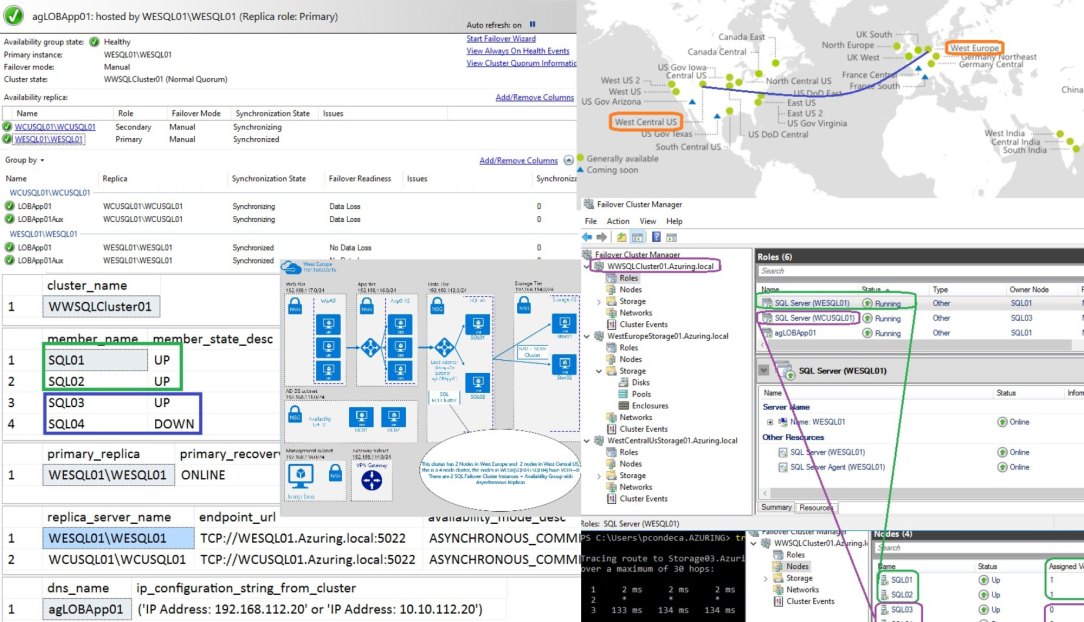Open View Always On Health Events

[x=518, y=51]
